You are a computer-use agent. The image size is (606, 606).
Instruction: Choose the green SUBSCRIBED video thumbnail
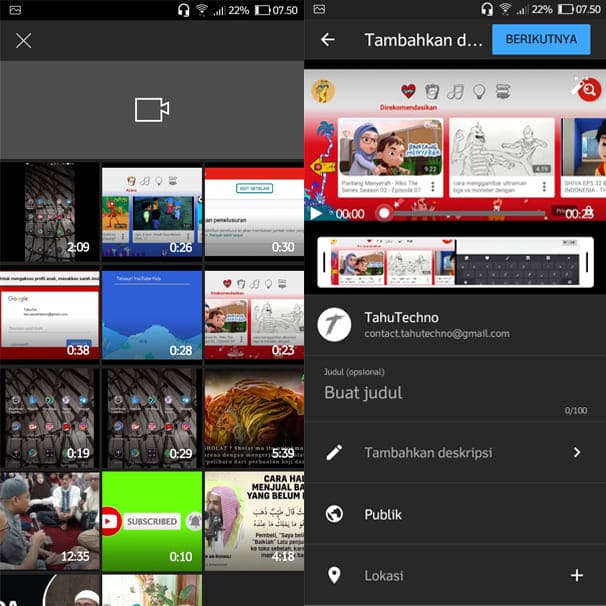coord(152,520)
